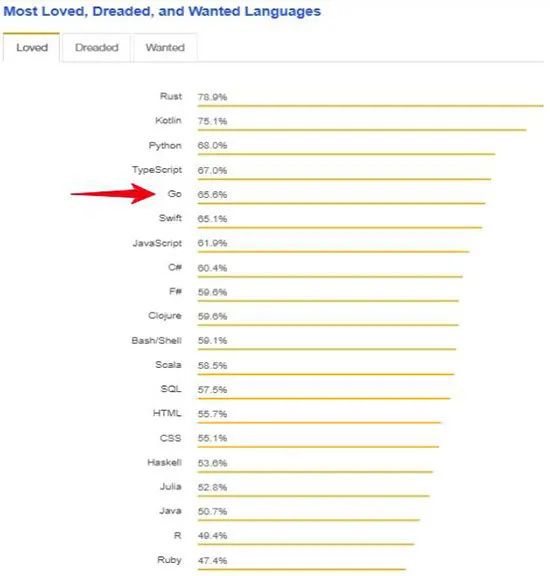Viewport: 550px width, 576px height.
Task: Click the Clojure label
Action: click(x=165, y=316)
